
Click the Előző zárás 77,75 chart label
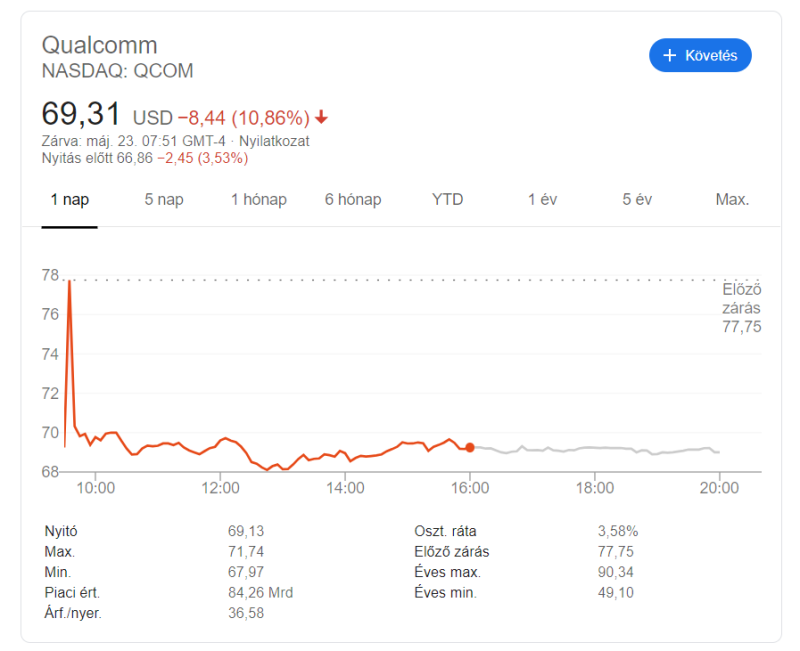coord(741,307)
